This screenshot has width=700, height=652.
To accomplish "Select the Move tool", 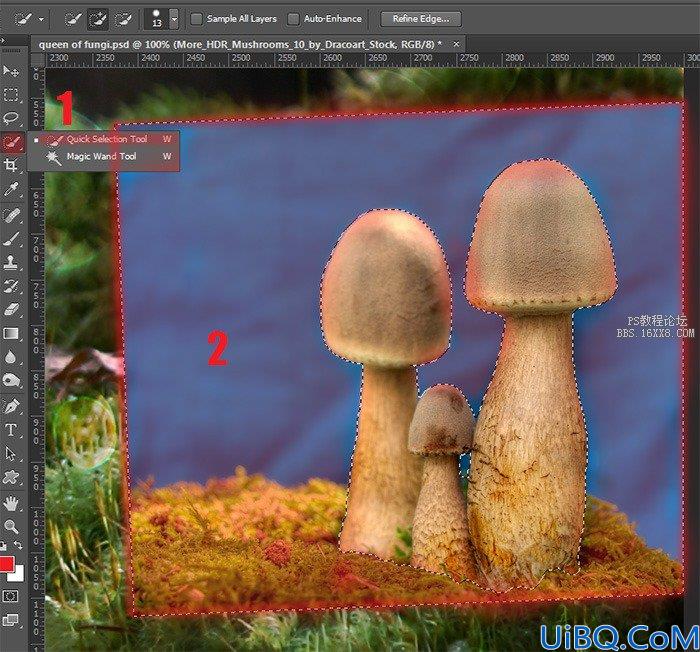I will pyautogui.click(x=11, y=71).
